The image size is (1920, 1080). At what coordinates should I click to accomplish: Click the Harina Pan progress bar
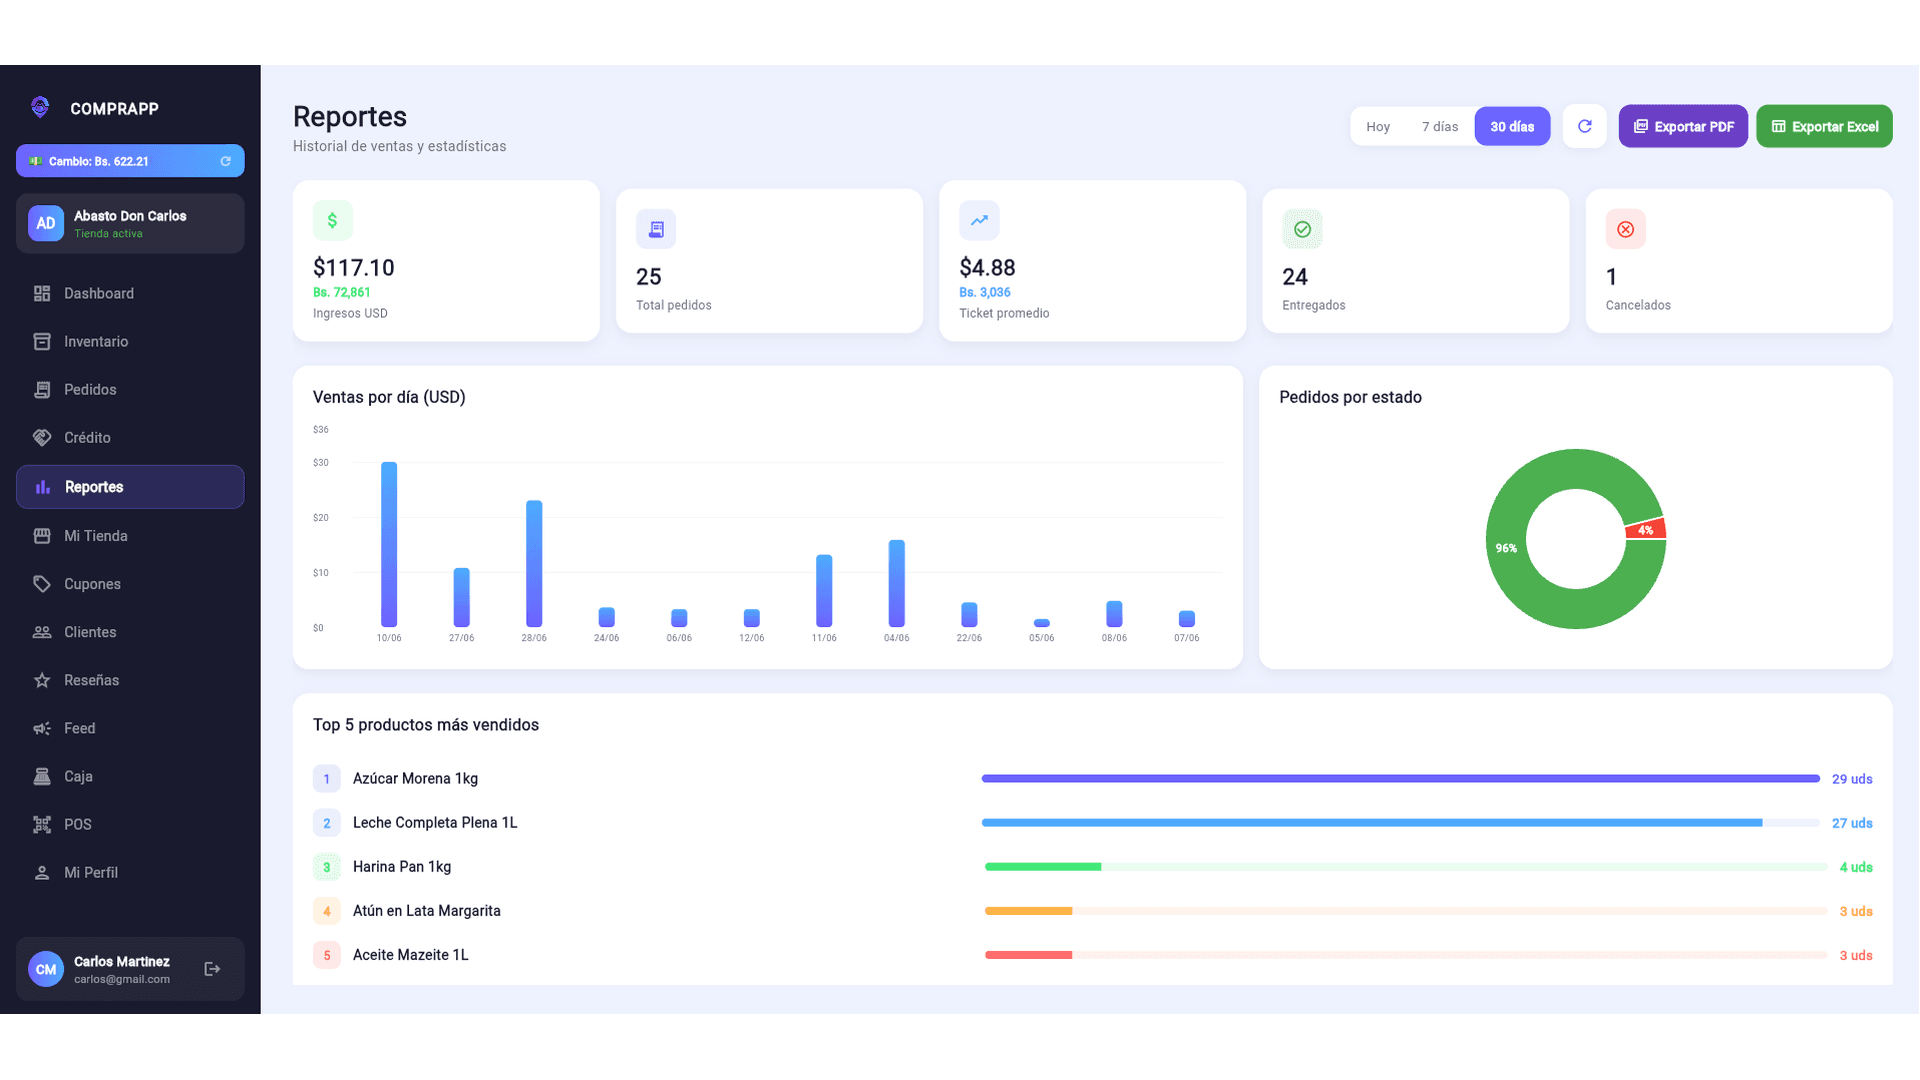[1406, 866]
